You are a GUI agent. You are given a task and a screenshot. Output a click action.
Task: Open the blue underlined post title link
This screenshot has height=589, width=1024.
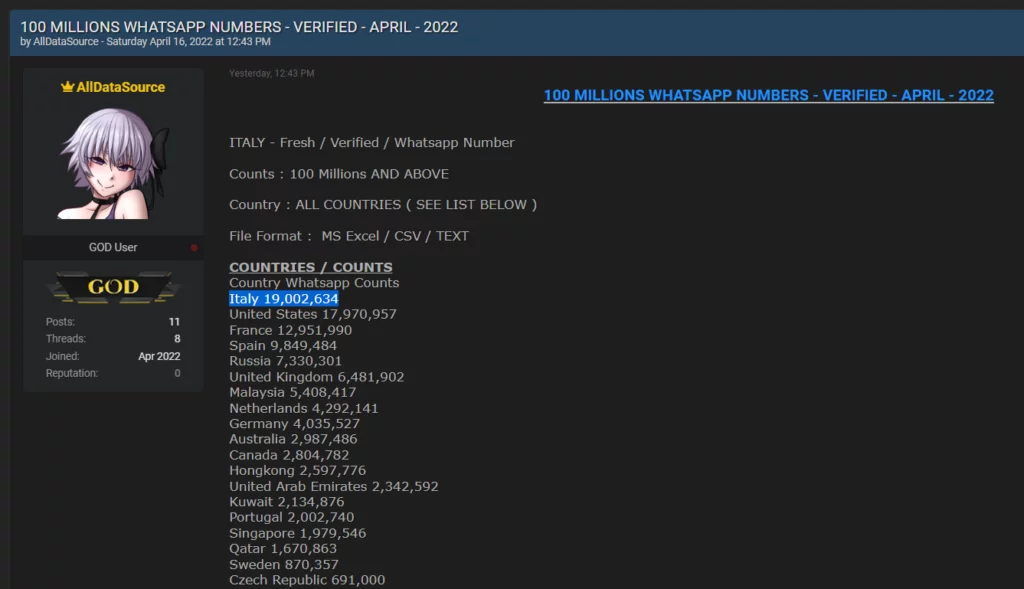[768, 96]
